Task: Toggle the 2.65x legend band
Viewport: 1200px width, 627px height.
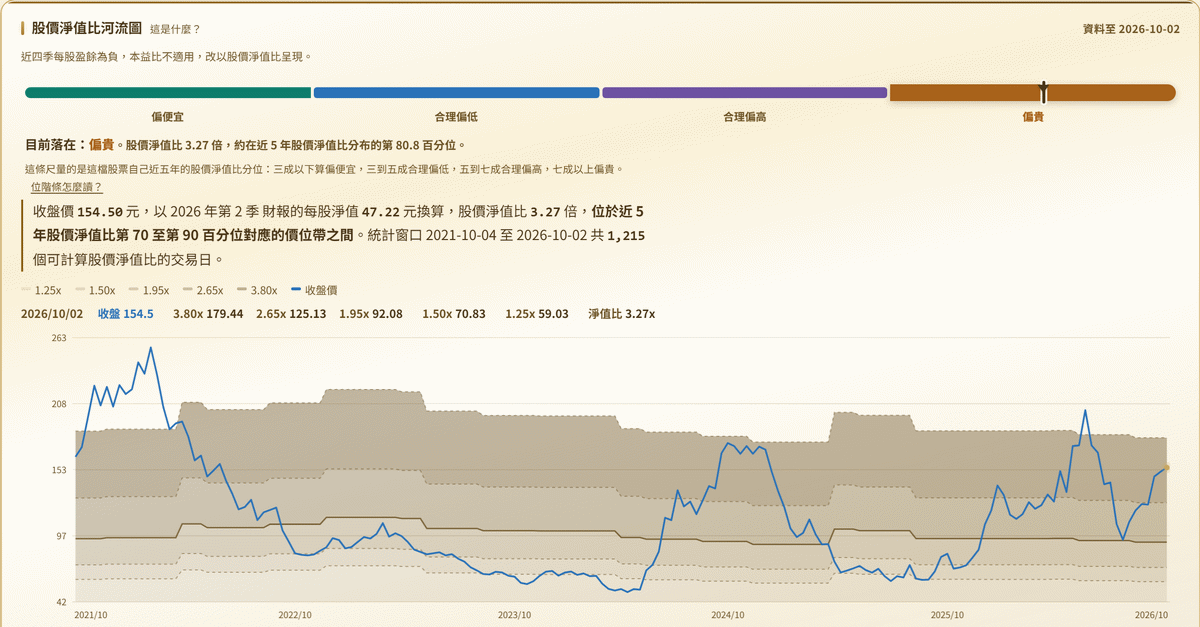Action: click(x=203, y=290)
